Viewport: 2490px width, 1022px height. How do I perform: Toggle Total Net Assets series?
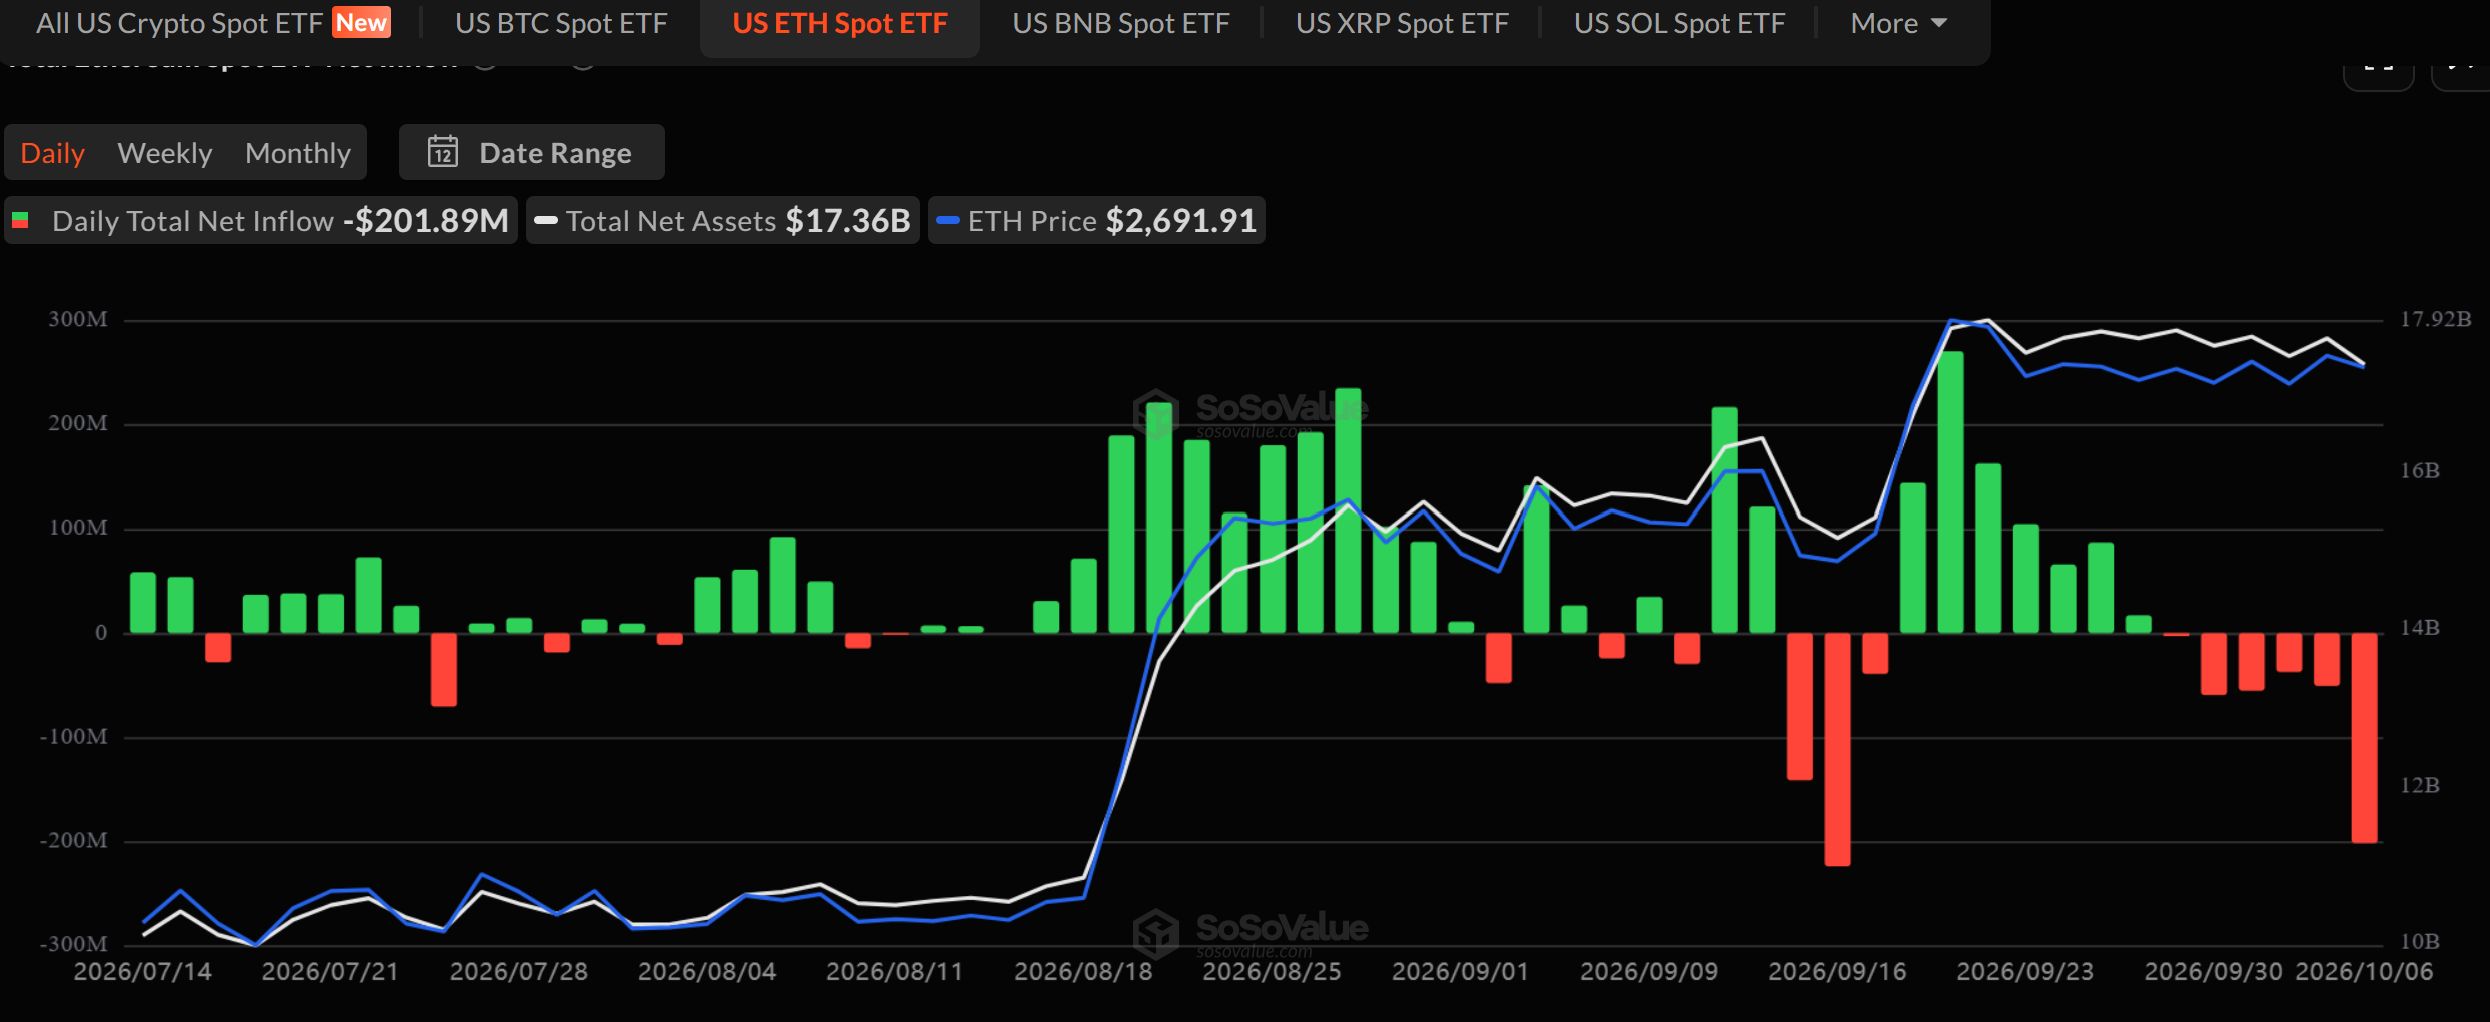click(722, 220)
